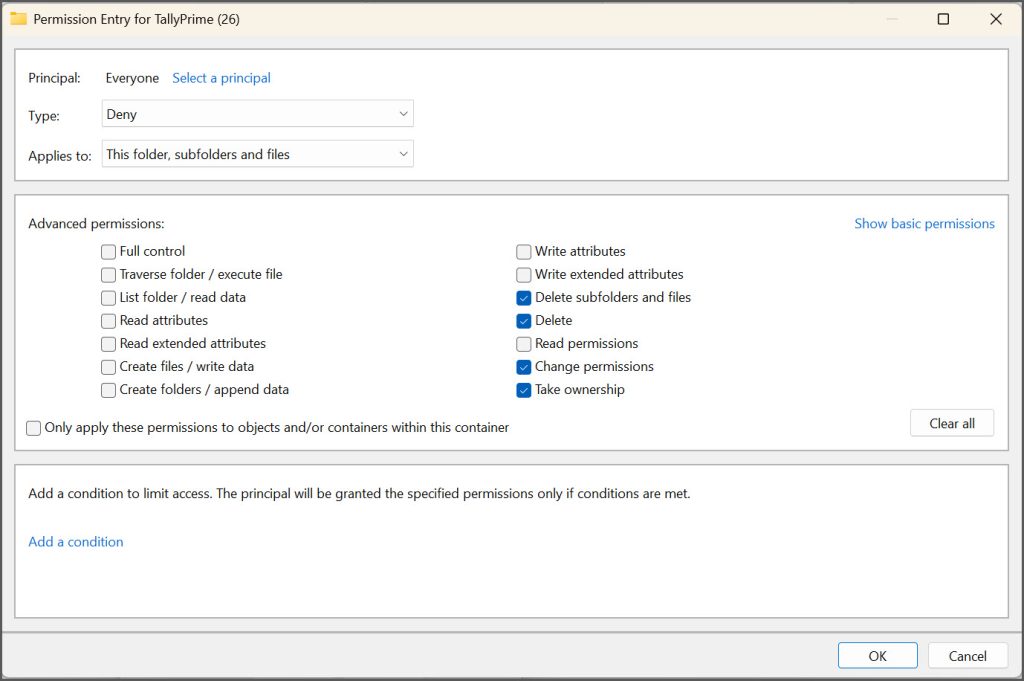Enable the Full control permission
1024x681 pixels.
pos(108,251)
